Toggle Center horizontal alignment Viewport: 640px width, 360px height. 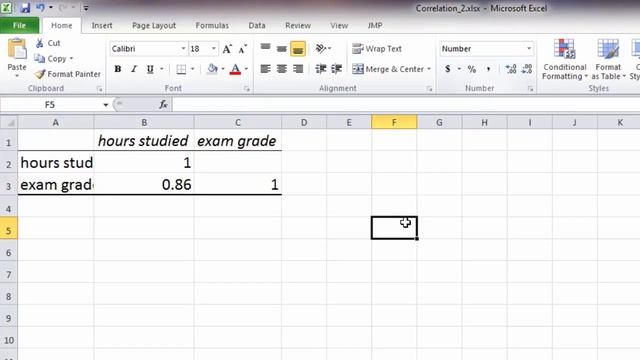click(282, 69)
